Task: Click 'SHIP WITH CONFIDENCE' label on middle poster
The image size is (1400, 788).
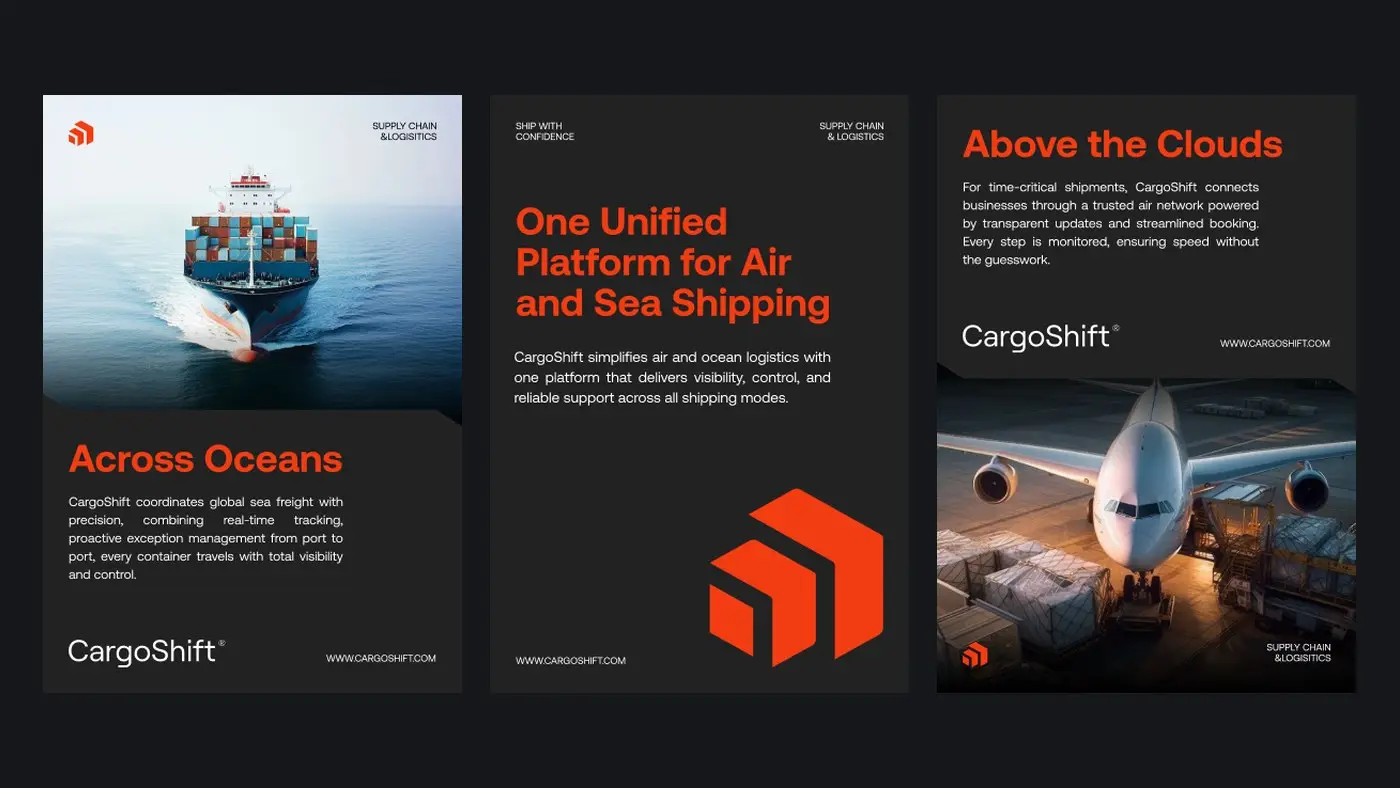Action: click(x=545, y=131)
